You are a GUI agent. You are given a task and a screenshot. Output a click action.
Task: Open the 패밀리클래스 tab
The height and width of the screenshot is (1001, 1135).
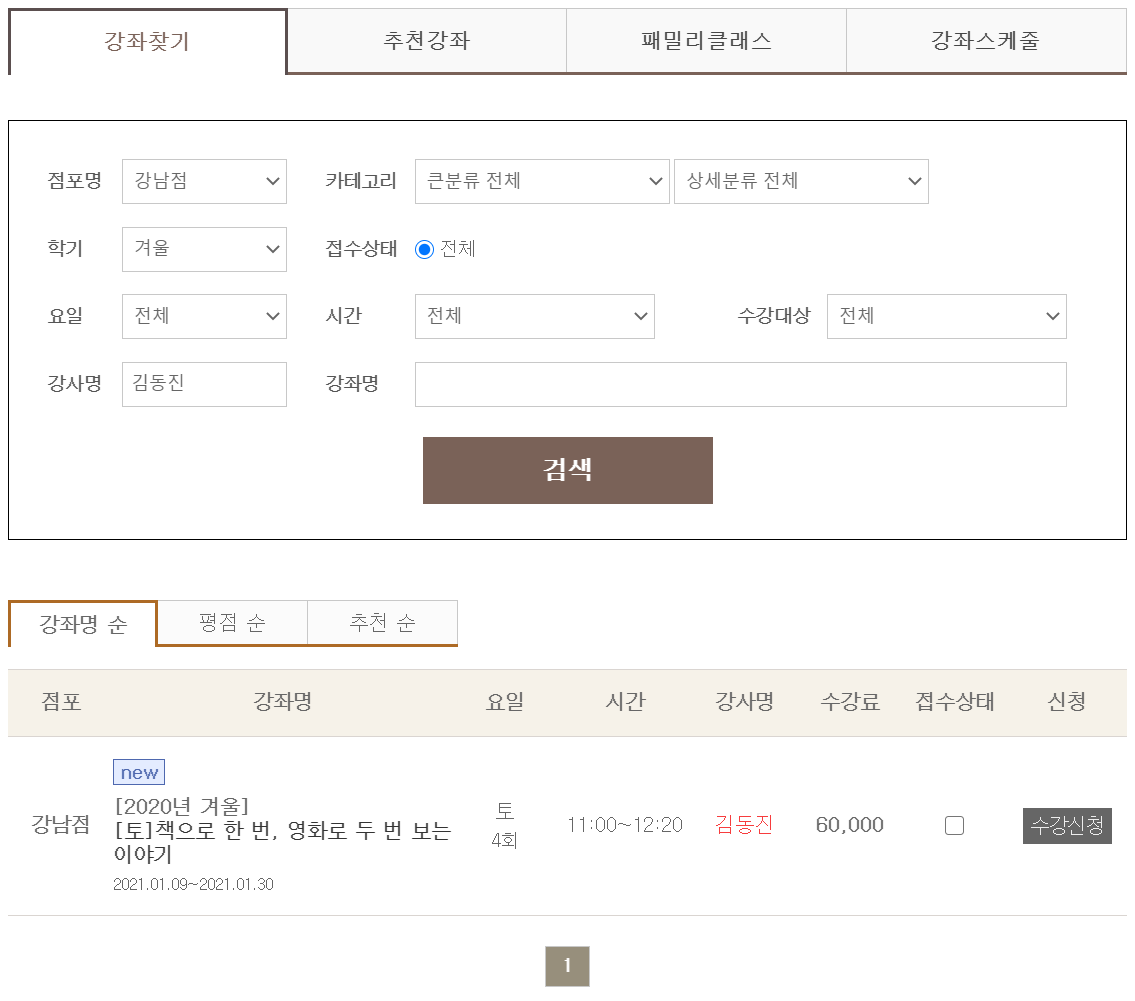(x=706, y=41)
